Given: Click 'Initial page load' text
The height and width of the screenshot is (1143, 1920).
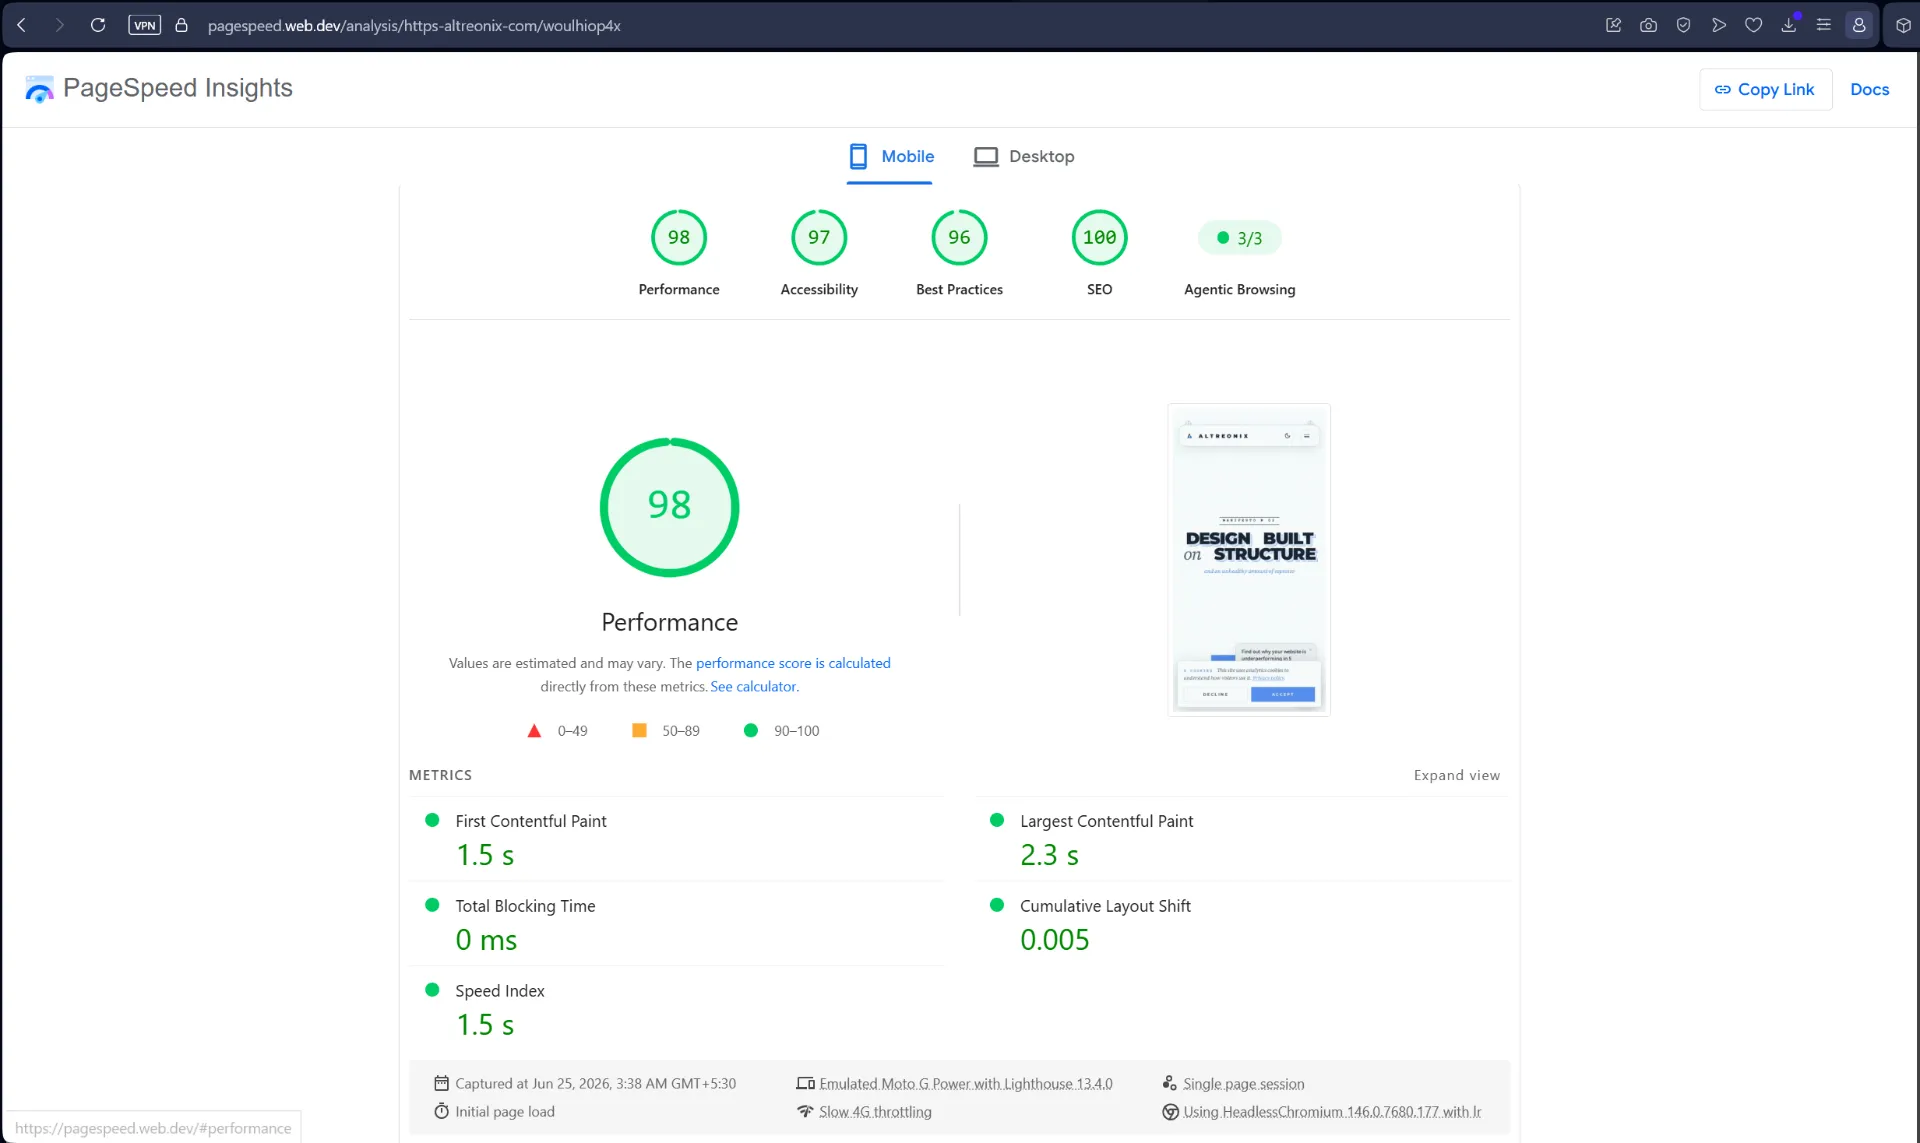Looking at the screenshot, I should [x=504, y=1112].
